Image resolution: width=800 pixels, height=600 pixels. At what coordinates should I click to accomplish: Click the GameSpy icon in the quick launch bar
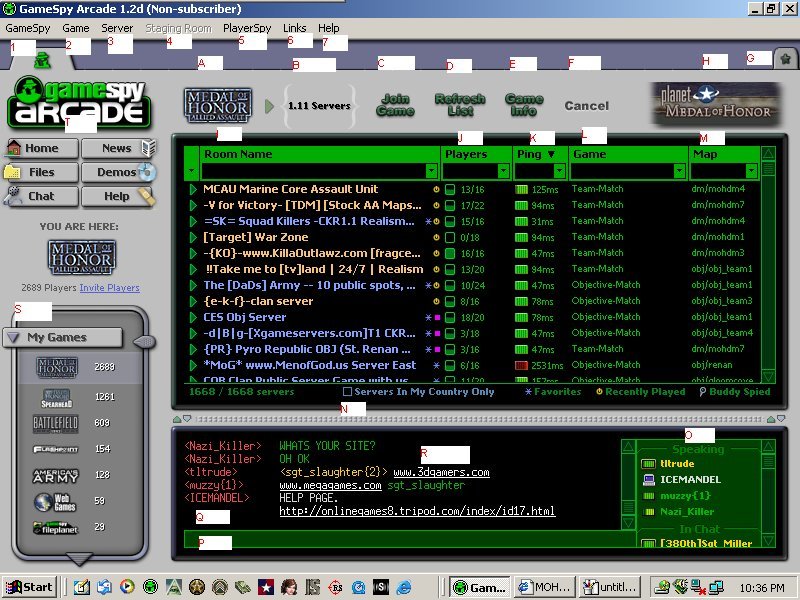[x=150, y=587]
